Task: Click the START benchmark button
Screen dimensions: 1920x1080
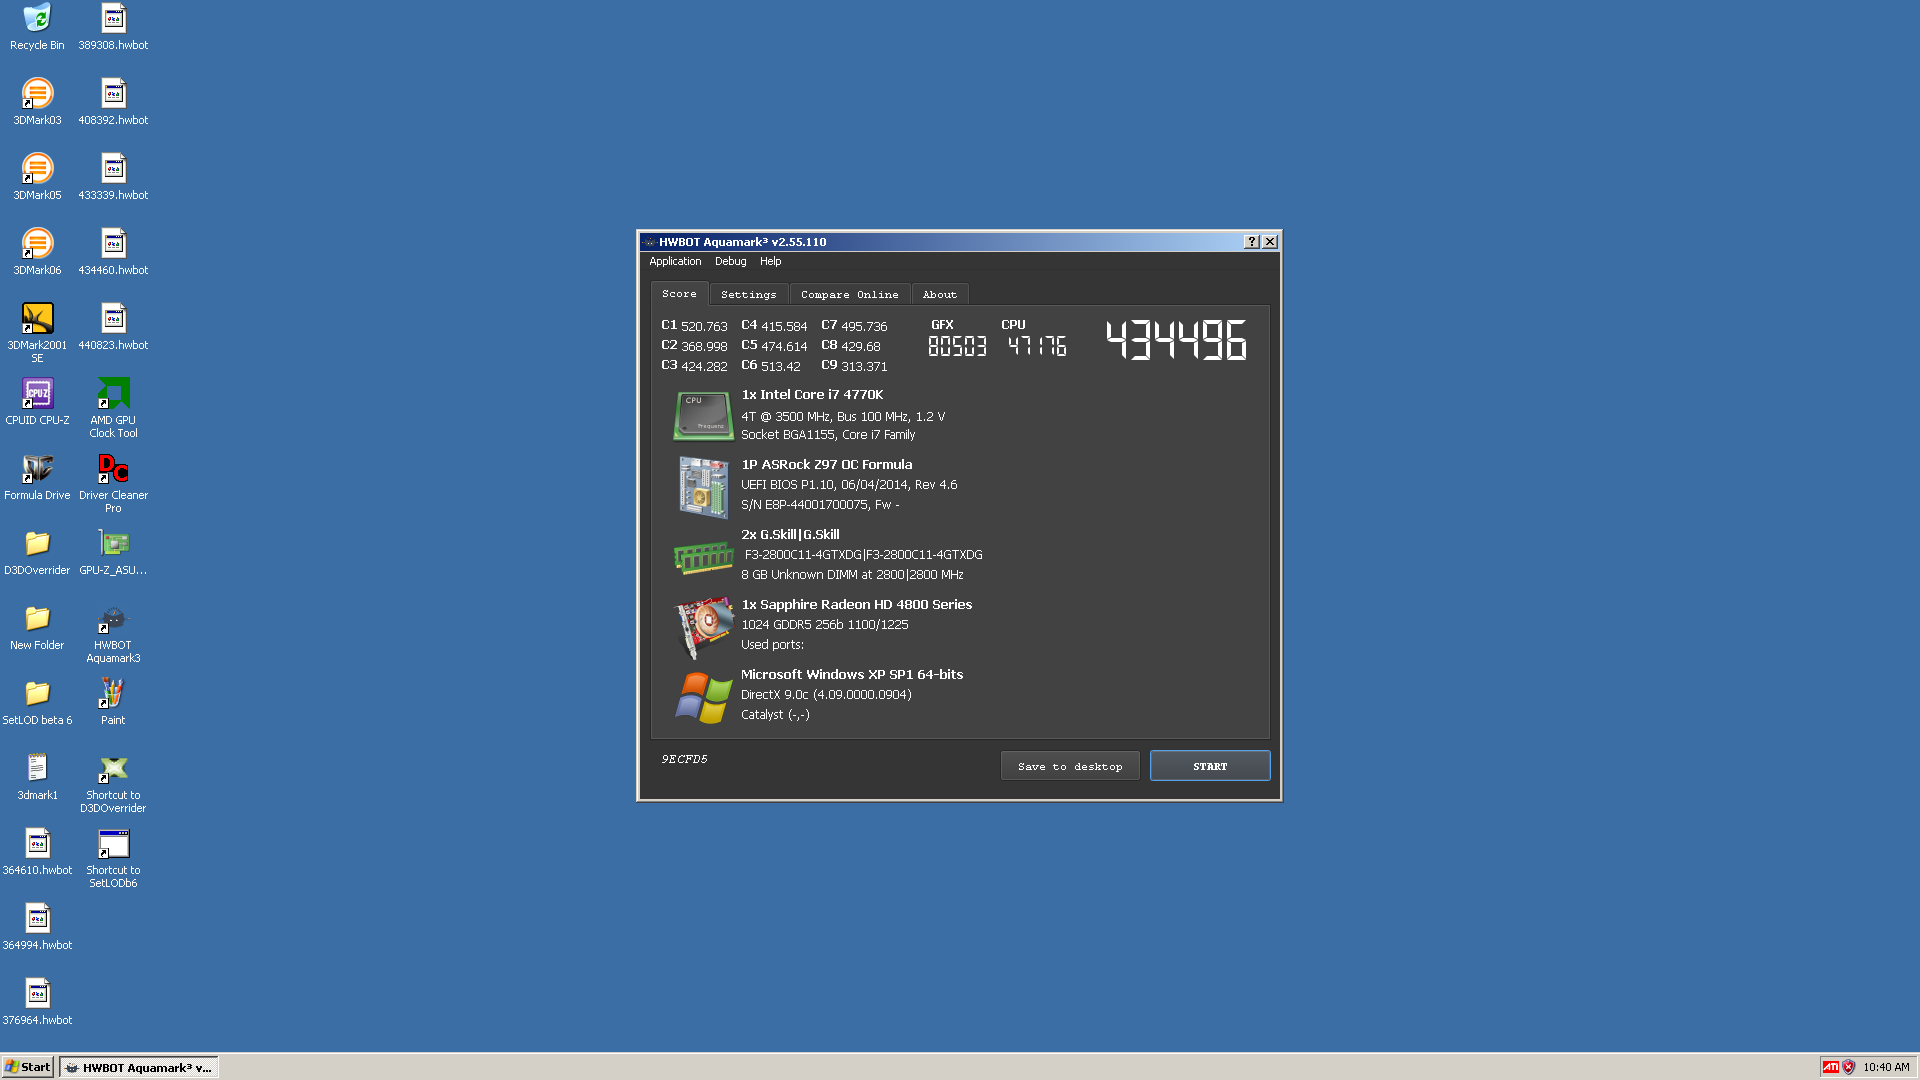Action: coord(1210,766)
